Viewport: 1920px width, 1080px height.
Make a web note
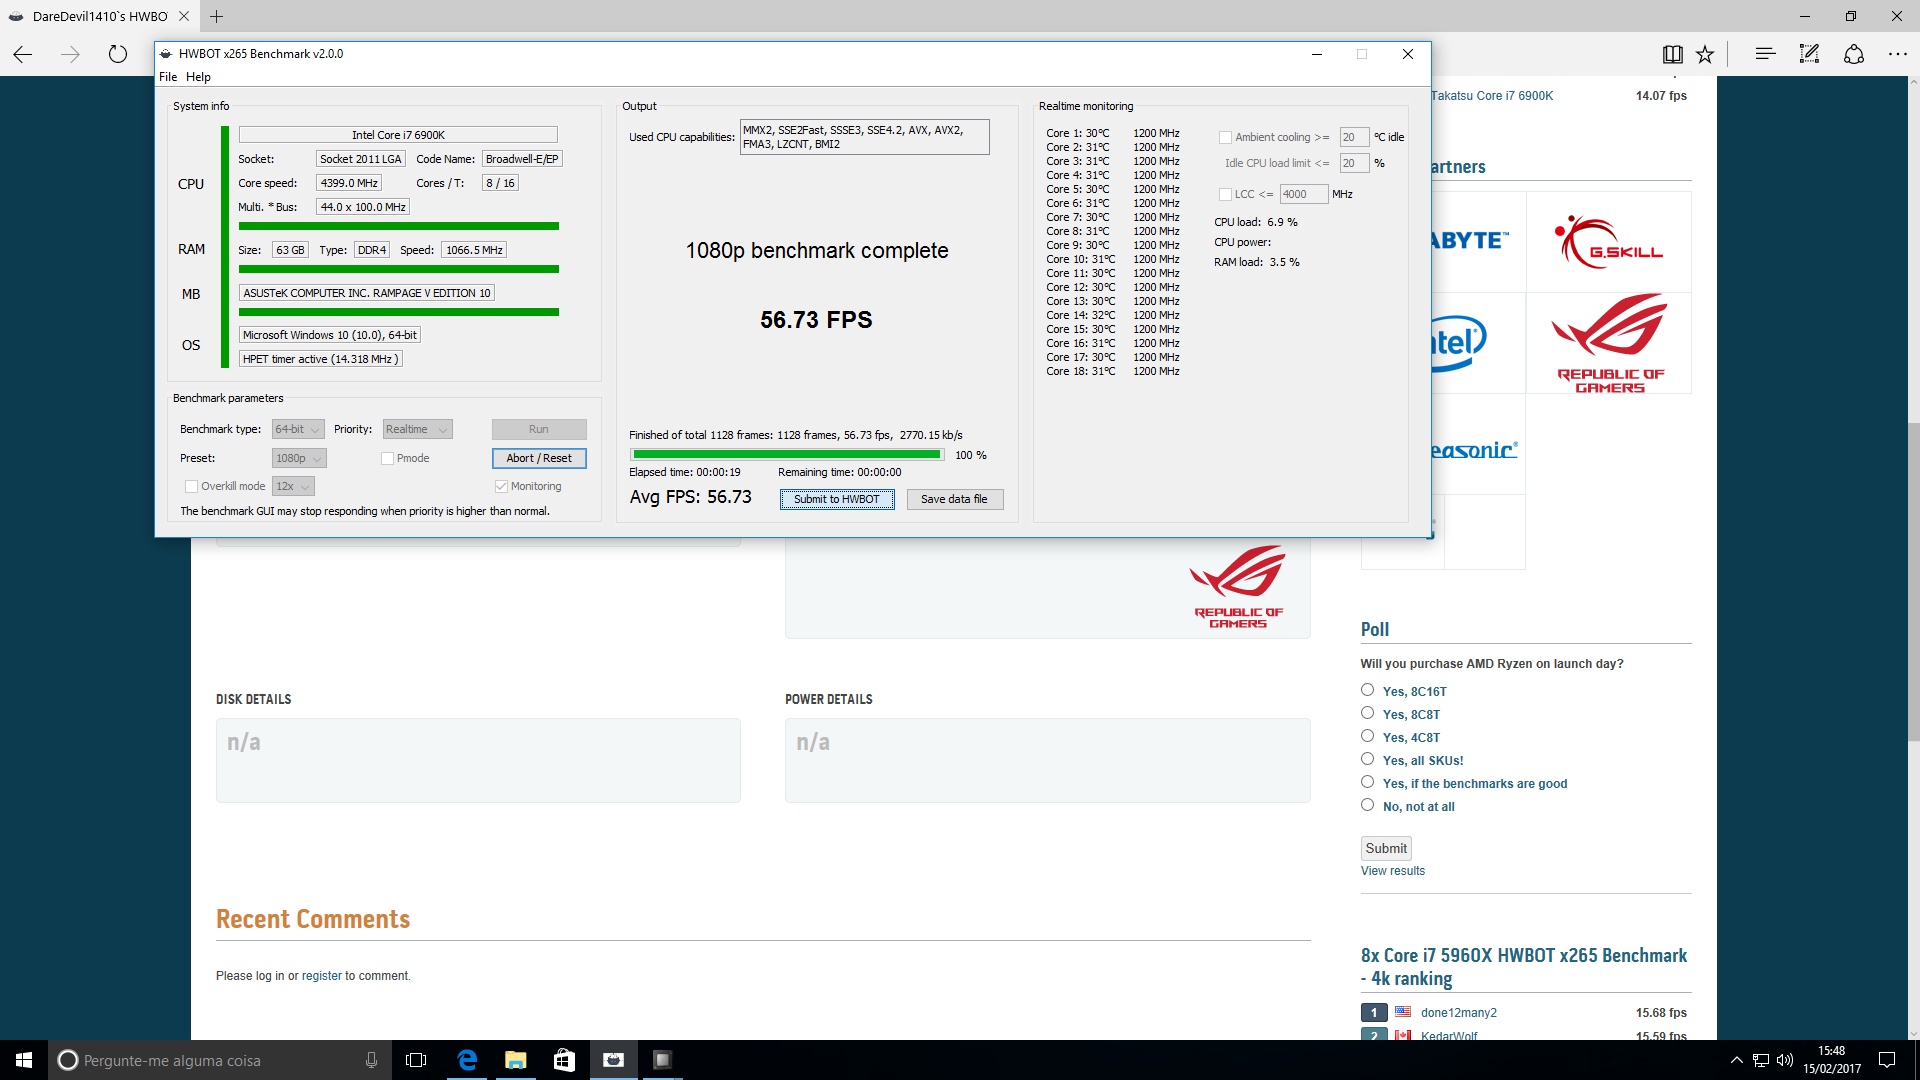point(1809,54)
